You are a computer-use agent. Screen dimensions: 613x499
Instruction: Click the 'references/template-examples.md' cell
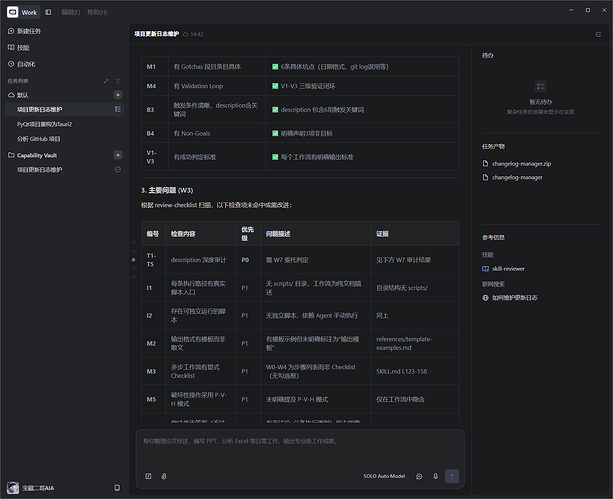[x=415, y=343]
